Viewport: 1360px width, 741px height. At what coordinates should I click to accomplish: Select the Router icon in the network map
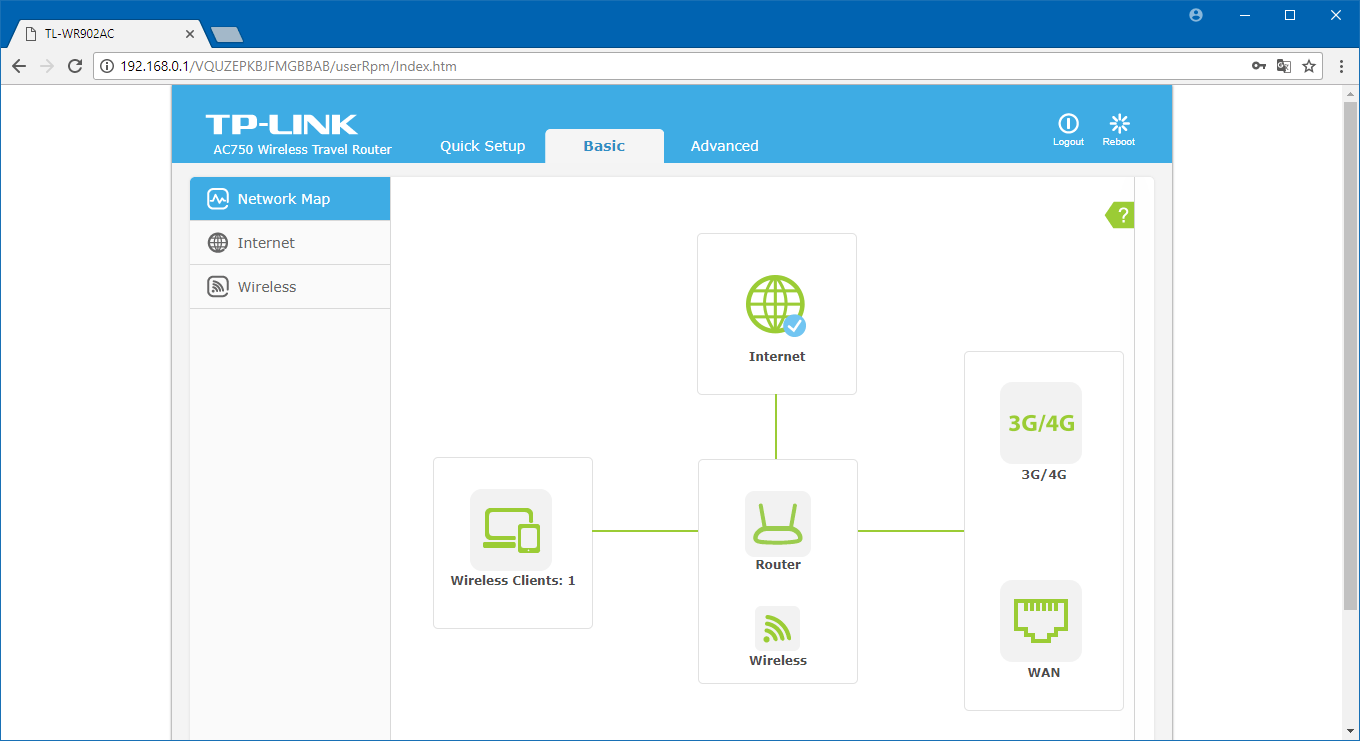tap(778, 524)
